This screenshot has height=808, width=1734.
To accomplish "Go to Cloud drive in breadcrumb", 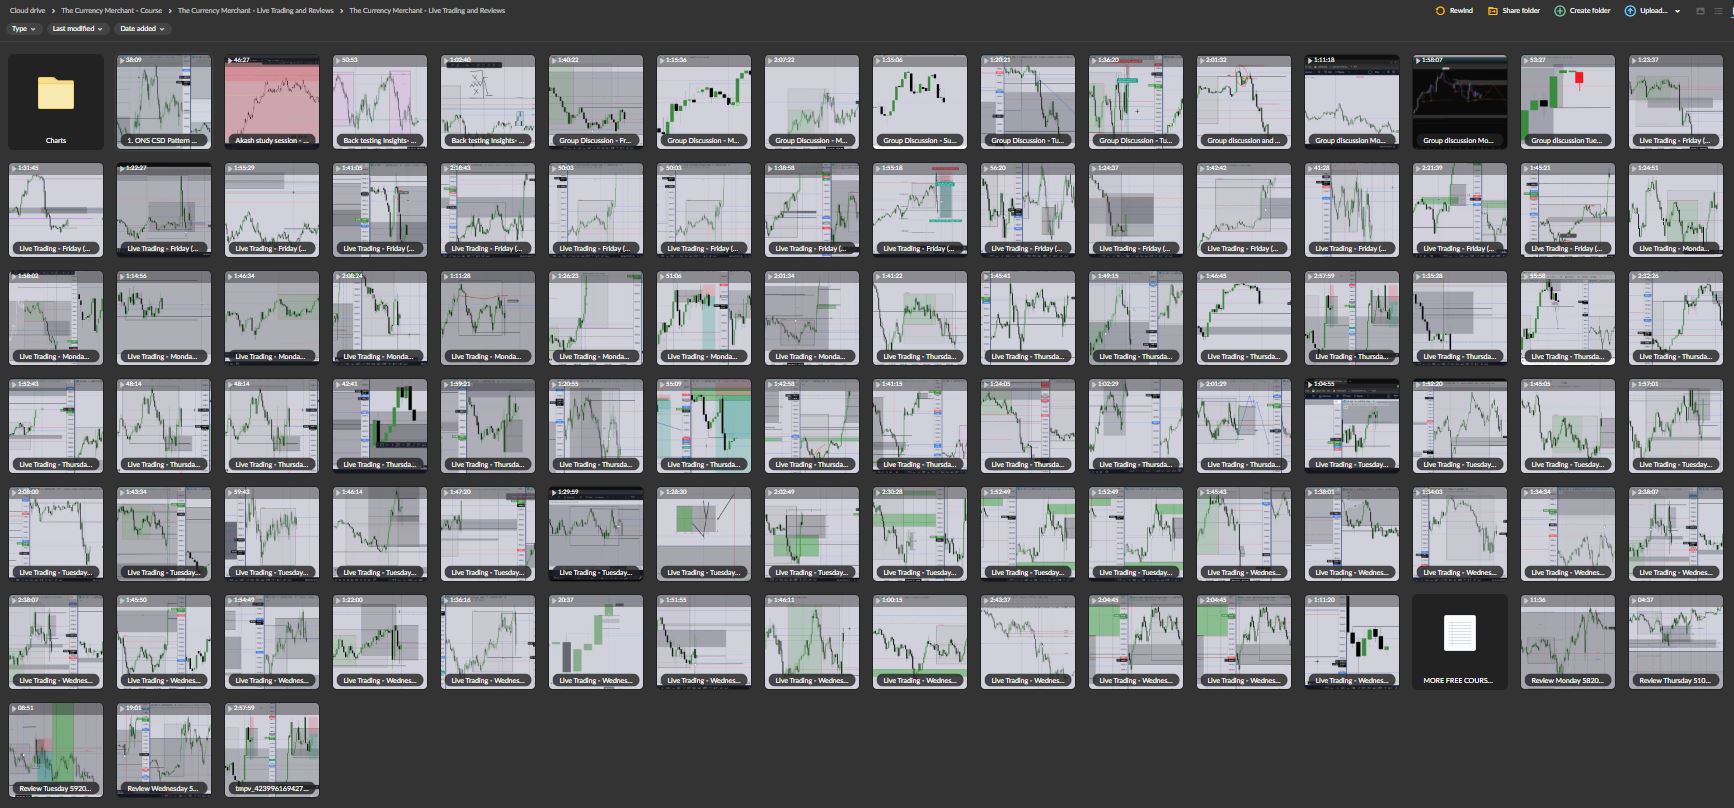I will [27, 11].
